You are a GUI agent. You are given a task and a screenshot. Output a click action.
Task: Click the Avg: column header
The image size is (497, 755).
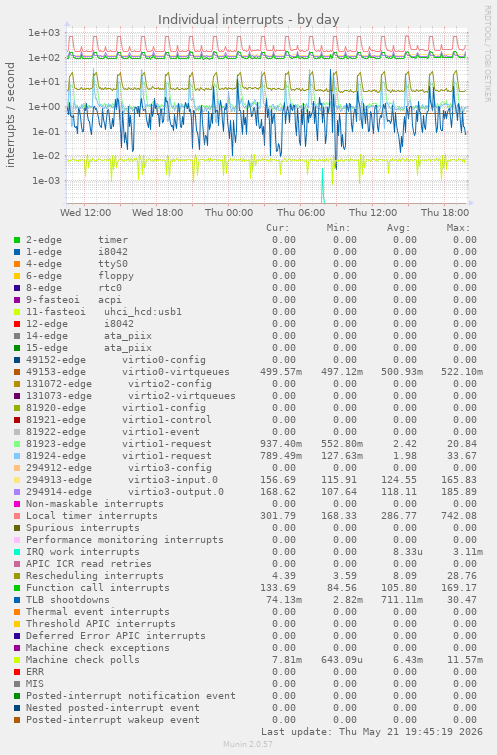click(398, 228)
